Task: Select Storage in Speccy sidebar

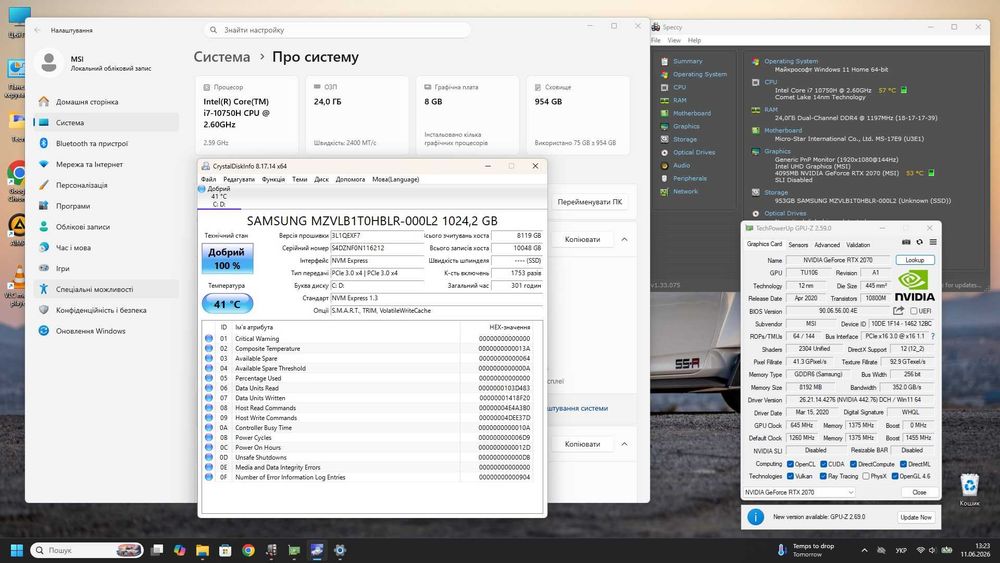Action: tap(685, 139)
